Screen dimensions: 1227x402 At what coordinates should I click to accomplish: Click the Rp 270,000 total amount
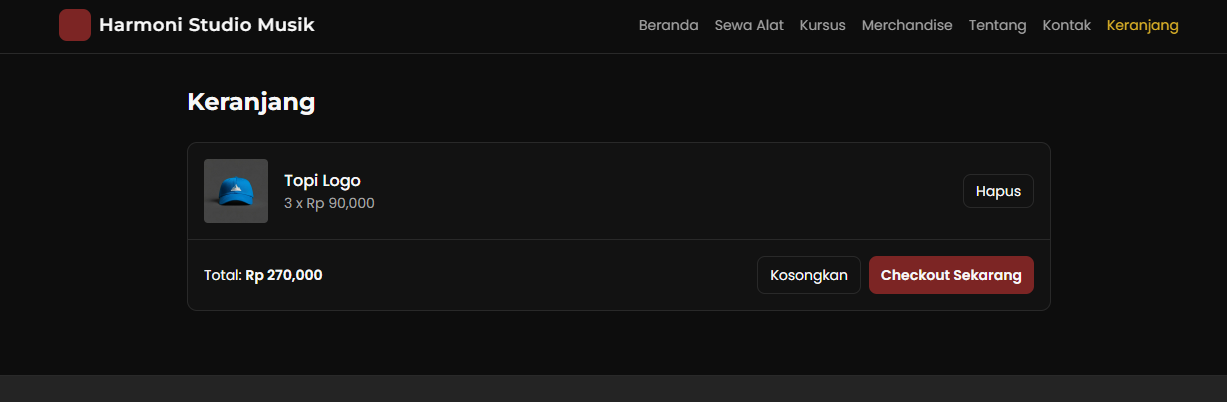click(284, 275)
